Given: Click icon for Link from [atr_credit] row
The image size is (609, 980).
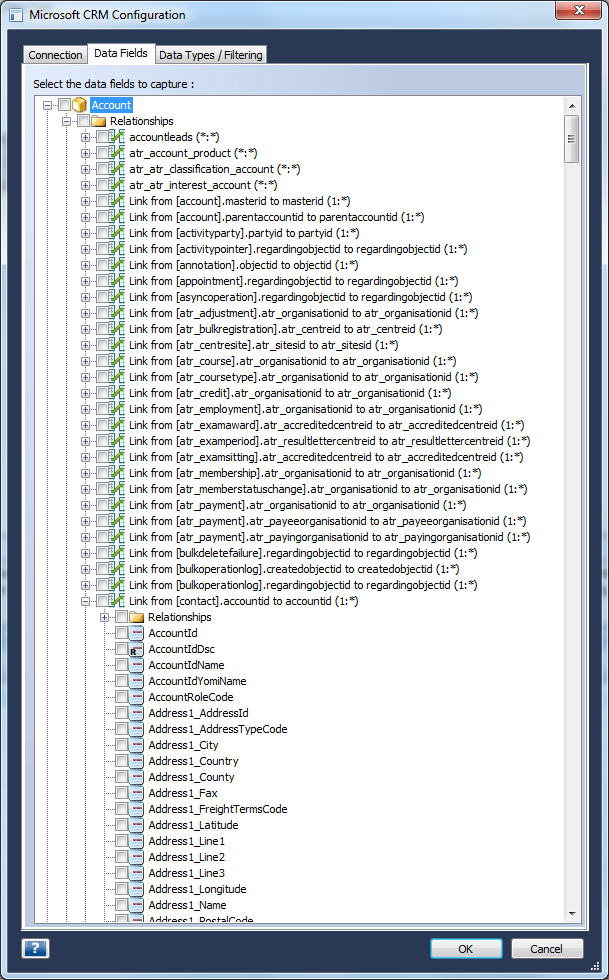Looking at the screenshot, I should (x=118, y=393).
